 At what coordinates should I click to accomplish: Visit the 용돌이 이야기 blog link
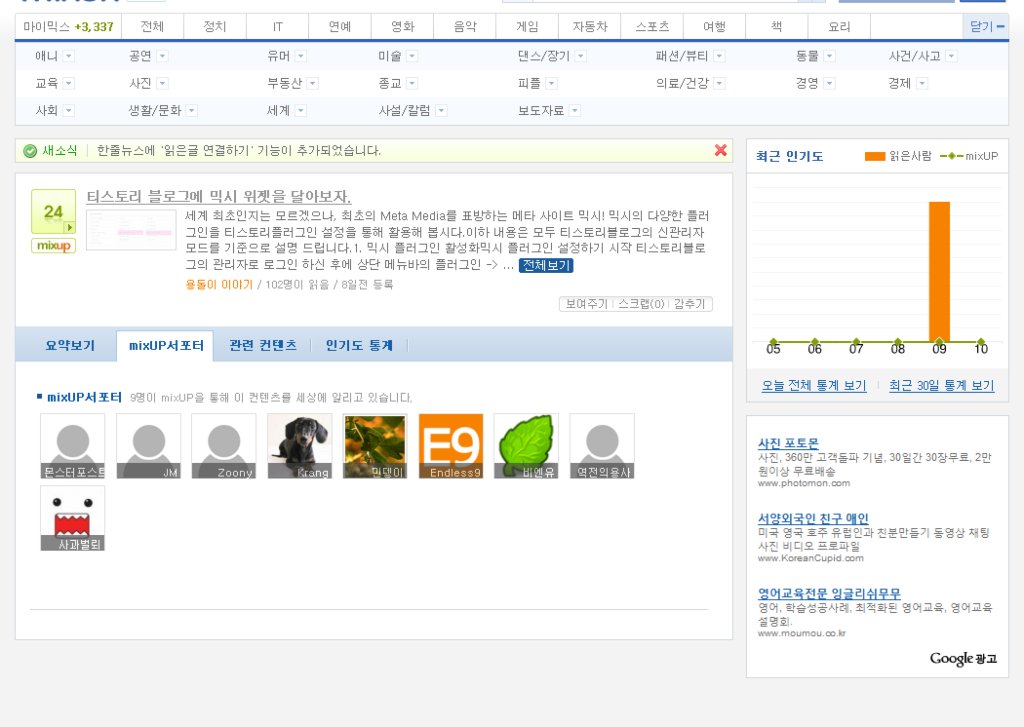click(x=219, y=284)
